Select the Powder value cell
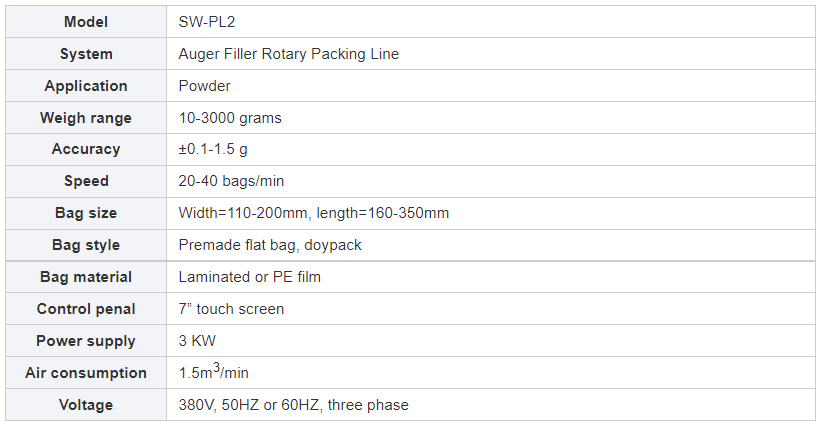The width and height of the screenshot is (822, 428). click(x=203, y=86)
